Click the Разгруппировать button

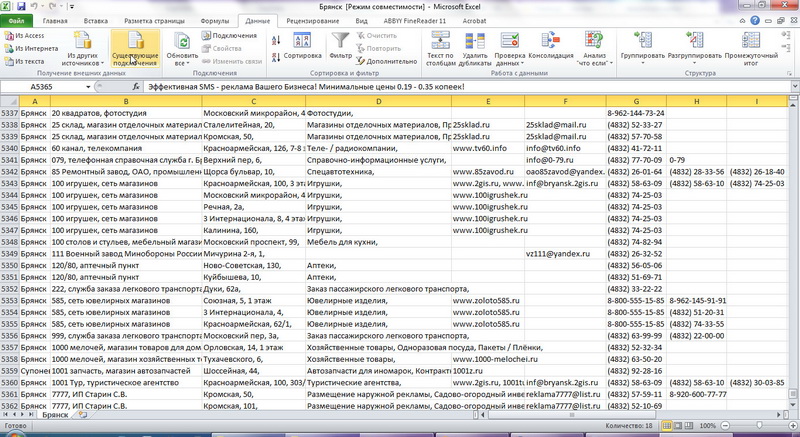pyautogui.click(x=695, y=44)
